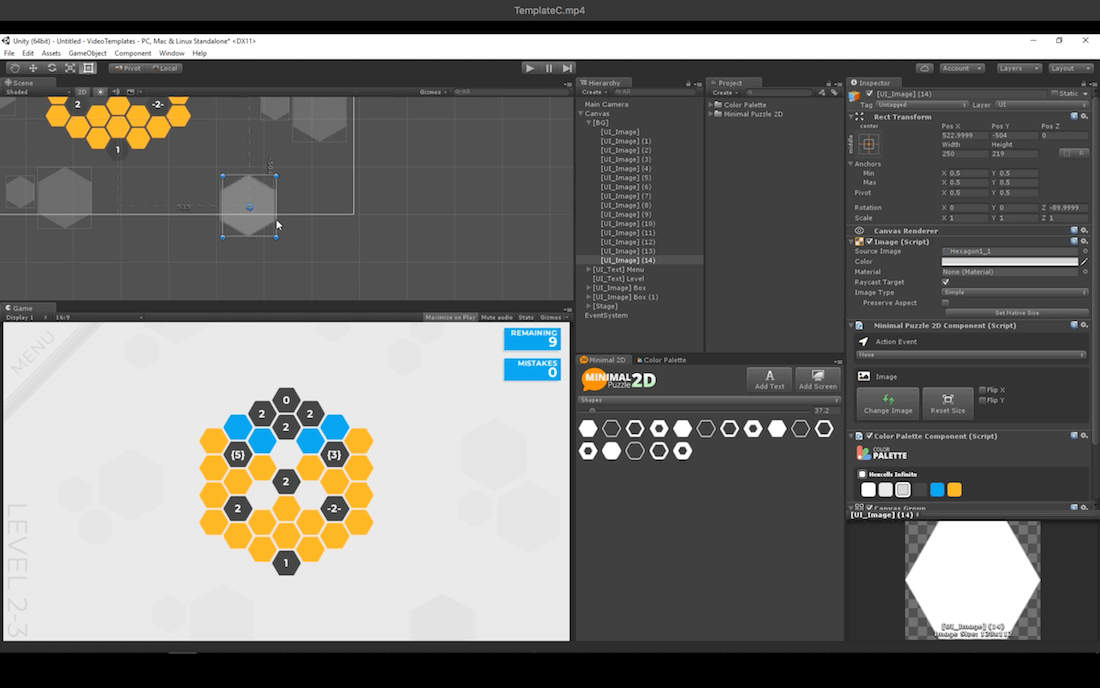Select the Rect Transform tool
The height and width of the screenshot is (688, 1100).
tap(88, 68)
